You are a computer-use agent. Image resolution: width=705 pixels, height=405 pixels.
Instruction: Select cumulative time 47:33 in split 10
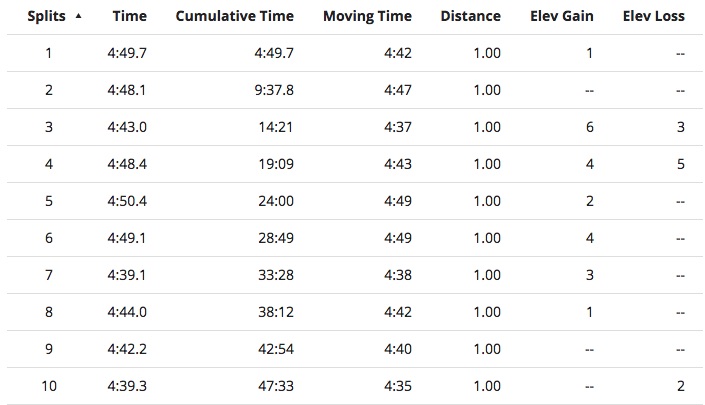[275, 386]
